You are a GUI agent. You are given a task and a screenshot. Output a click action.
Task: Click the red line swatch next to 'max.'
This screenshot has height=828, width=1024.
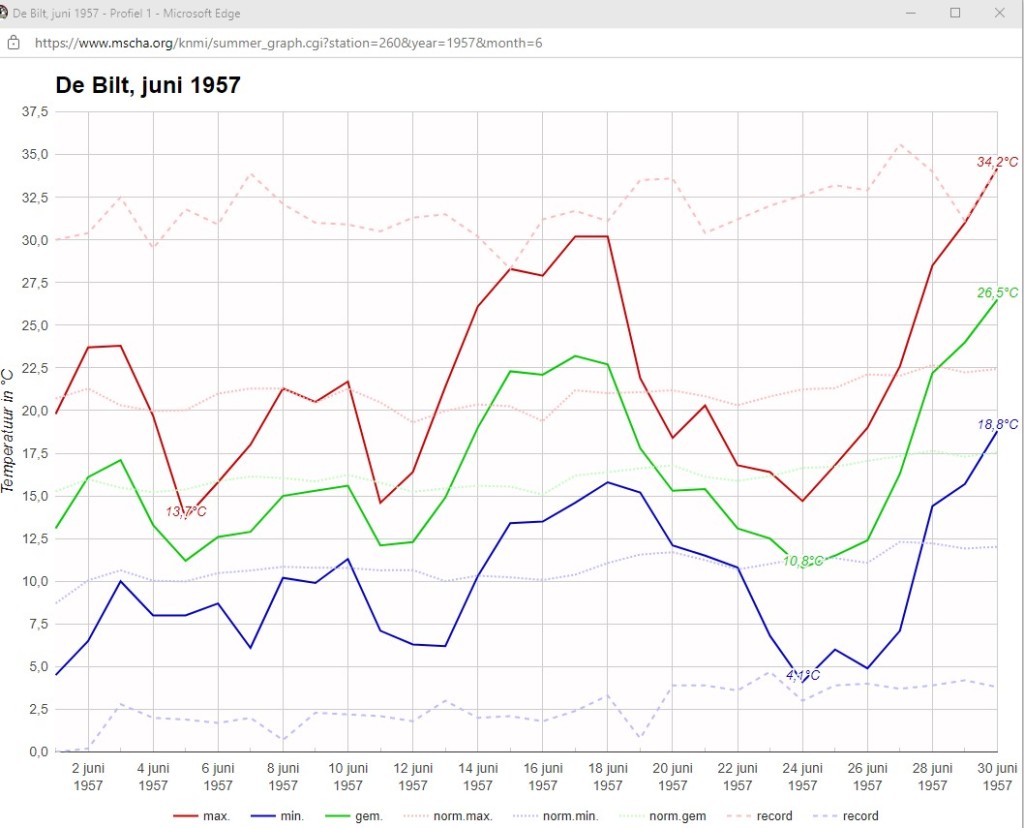point(185,816)
